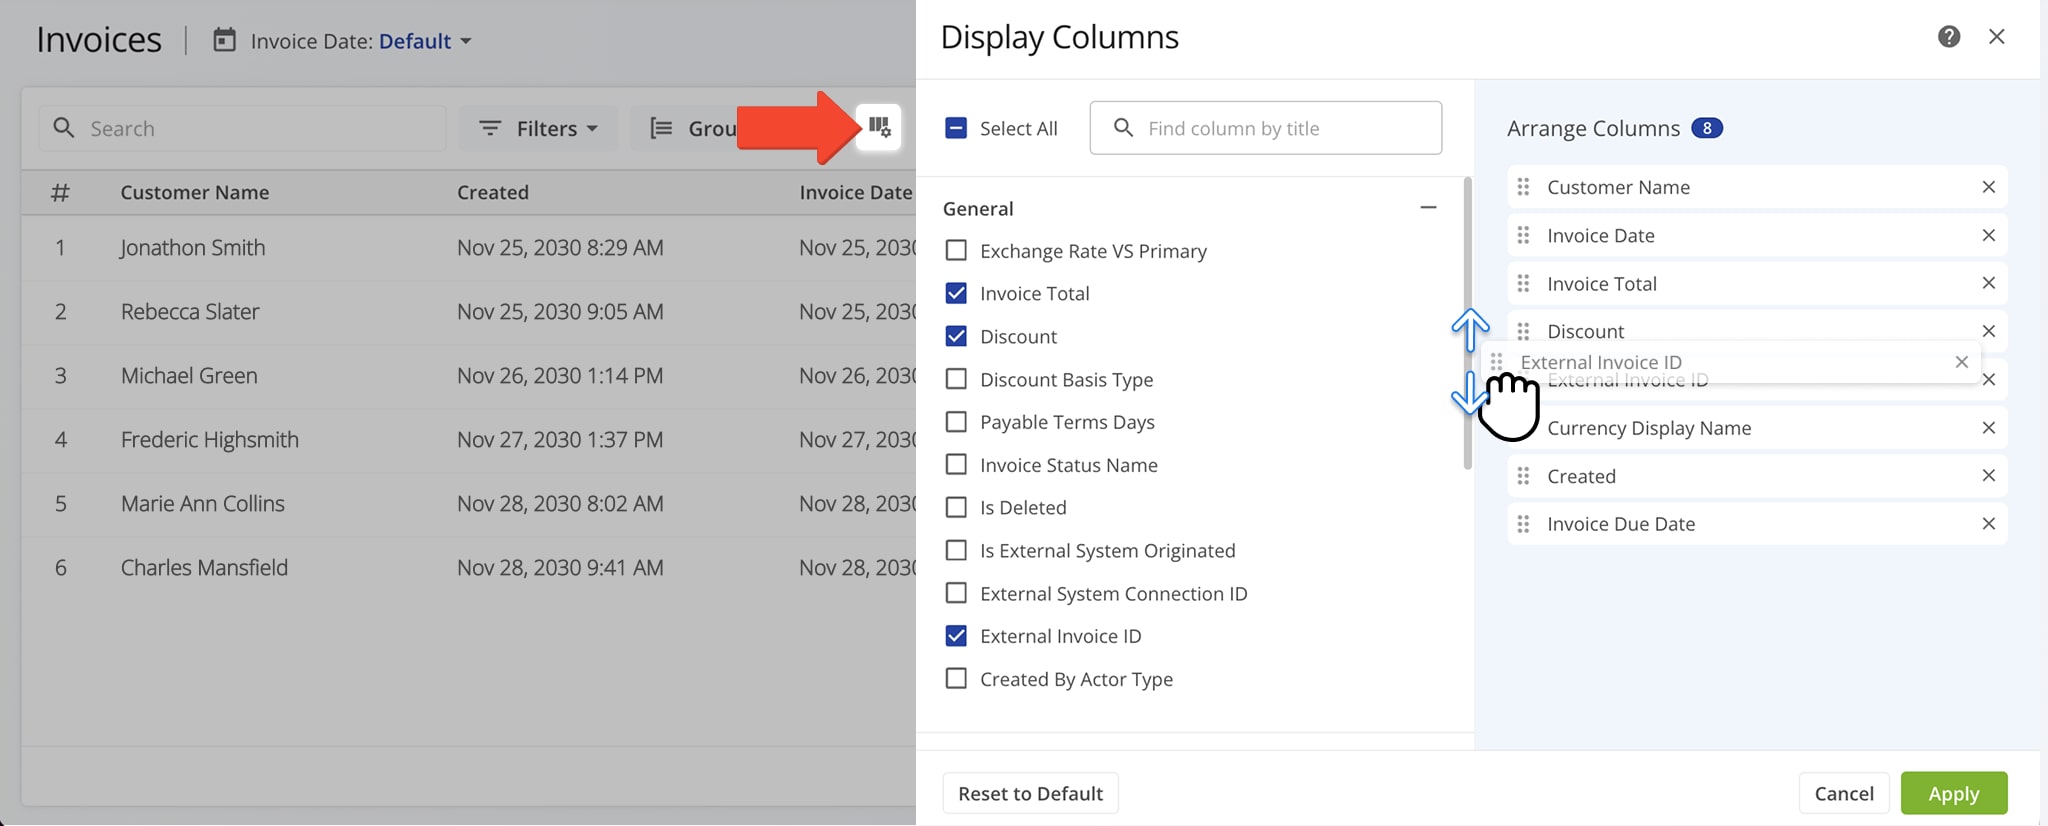Sort by Created column header

point(493,192)
